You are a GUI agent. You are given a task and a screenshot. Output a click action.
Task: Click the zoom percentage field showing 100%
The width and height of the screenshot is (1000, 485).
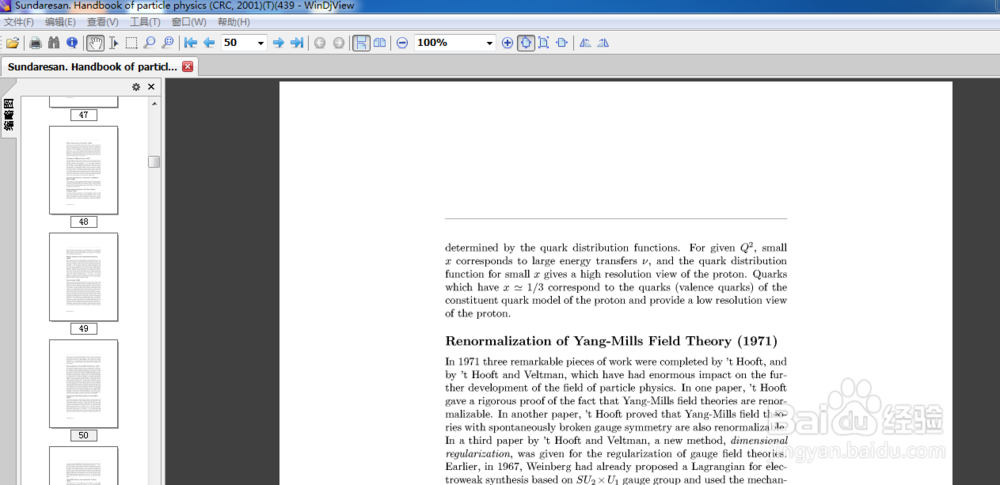coord(449,43)
